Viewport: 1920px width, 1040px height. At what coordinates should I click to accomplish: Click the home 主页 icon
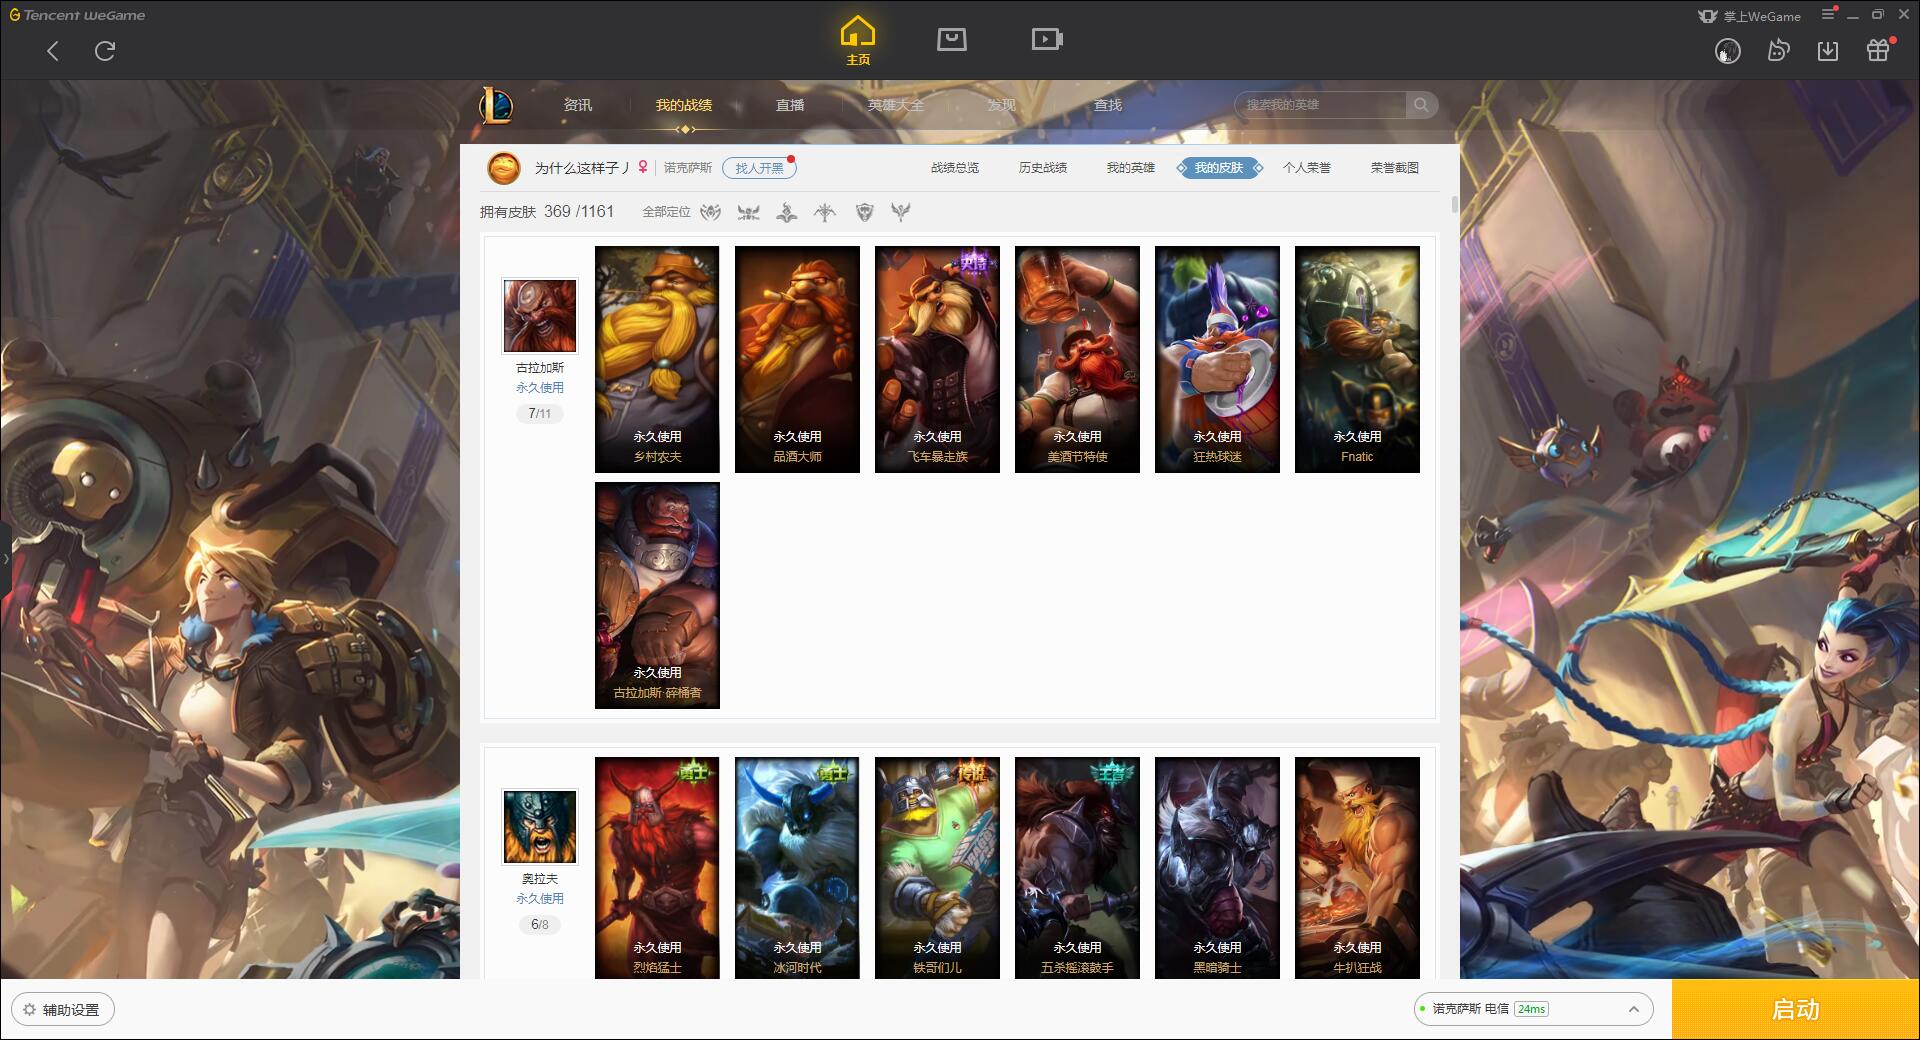(857, 40)
